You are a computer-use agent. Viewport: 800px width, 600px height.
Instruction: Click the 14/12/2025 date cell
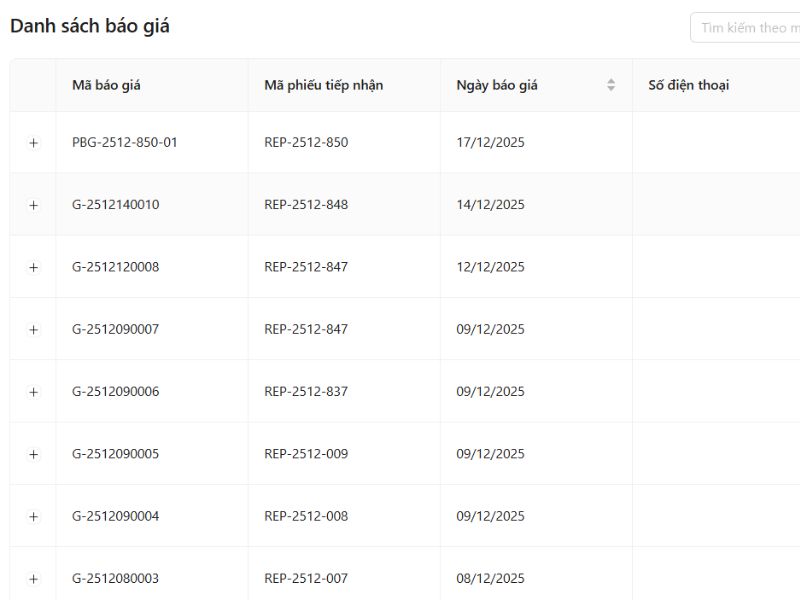(x=490, y=205)
